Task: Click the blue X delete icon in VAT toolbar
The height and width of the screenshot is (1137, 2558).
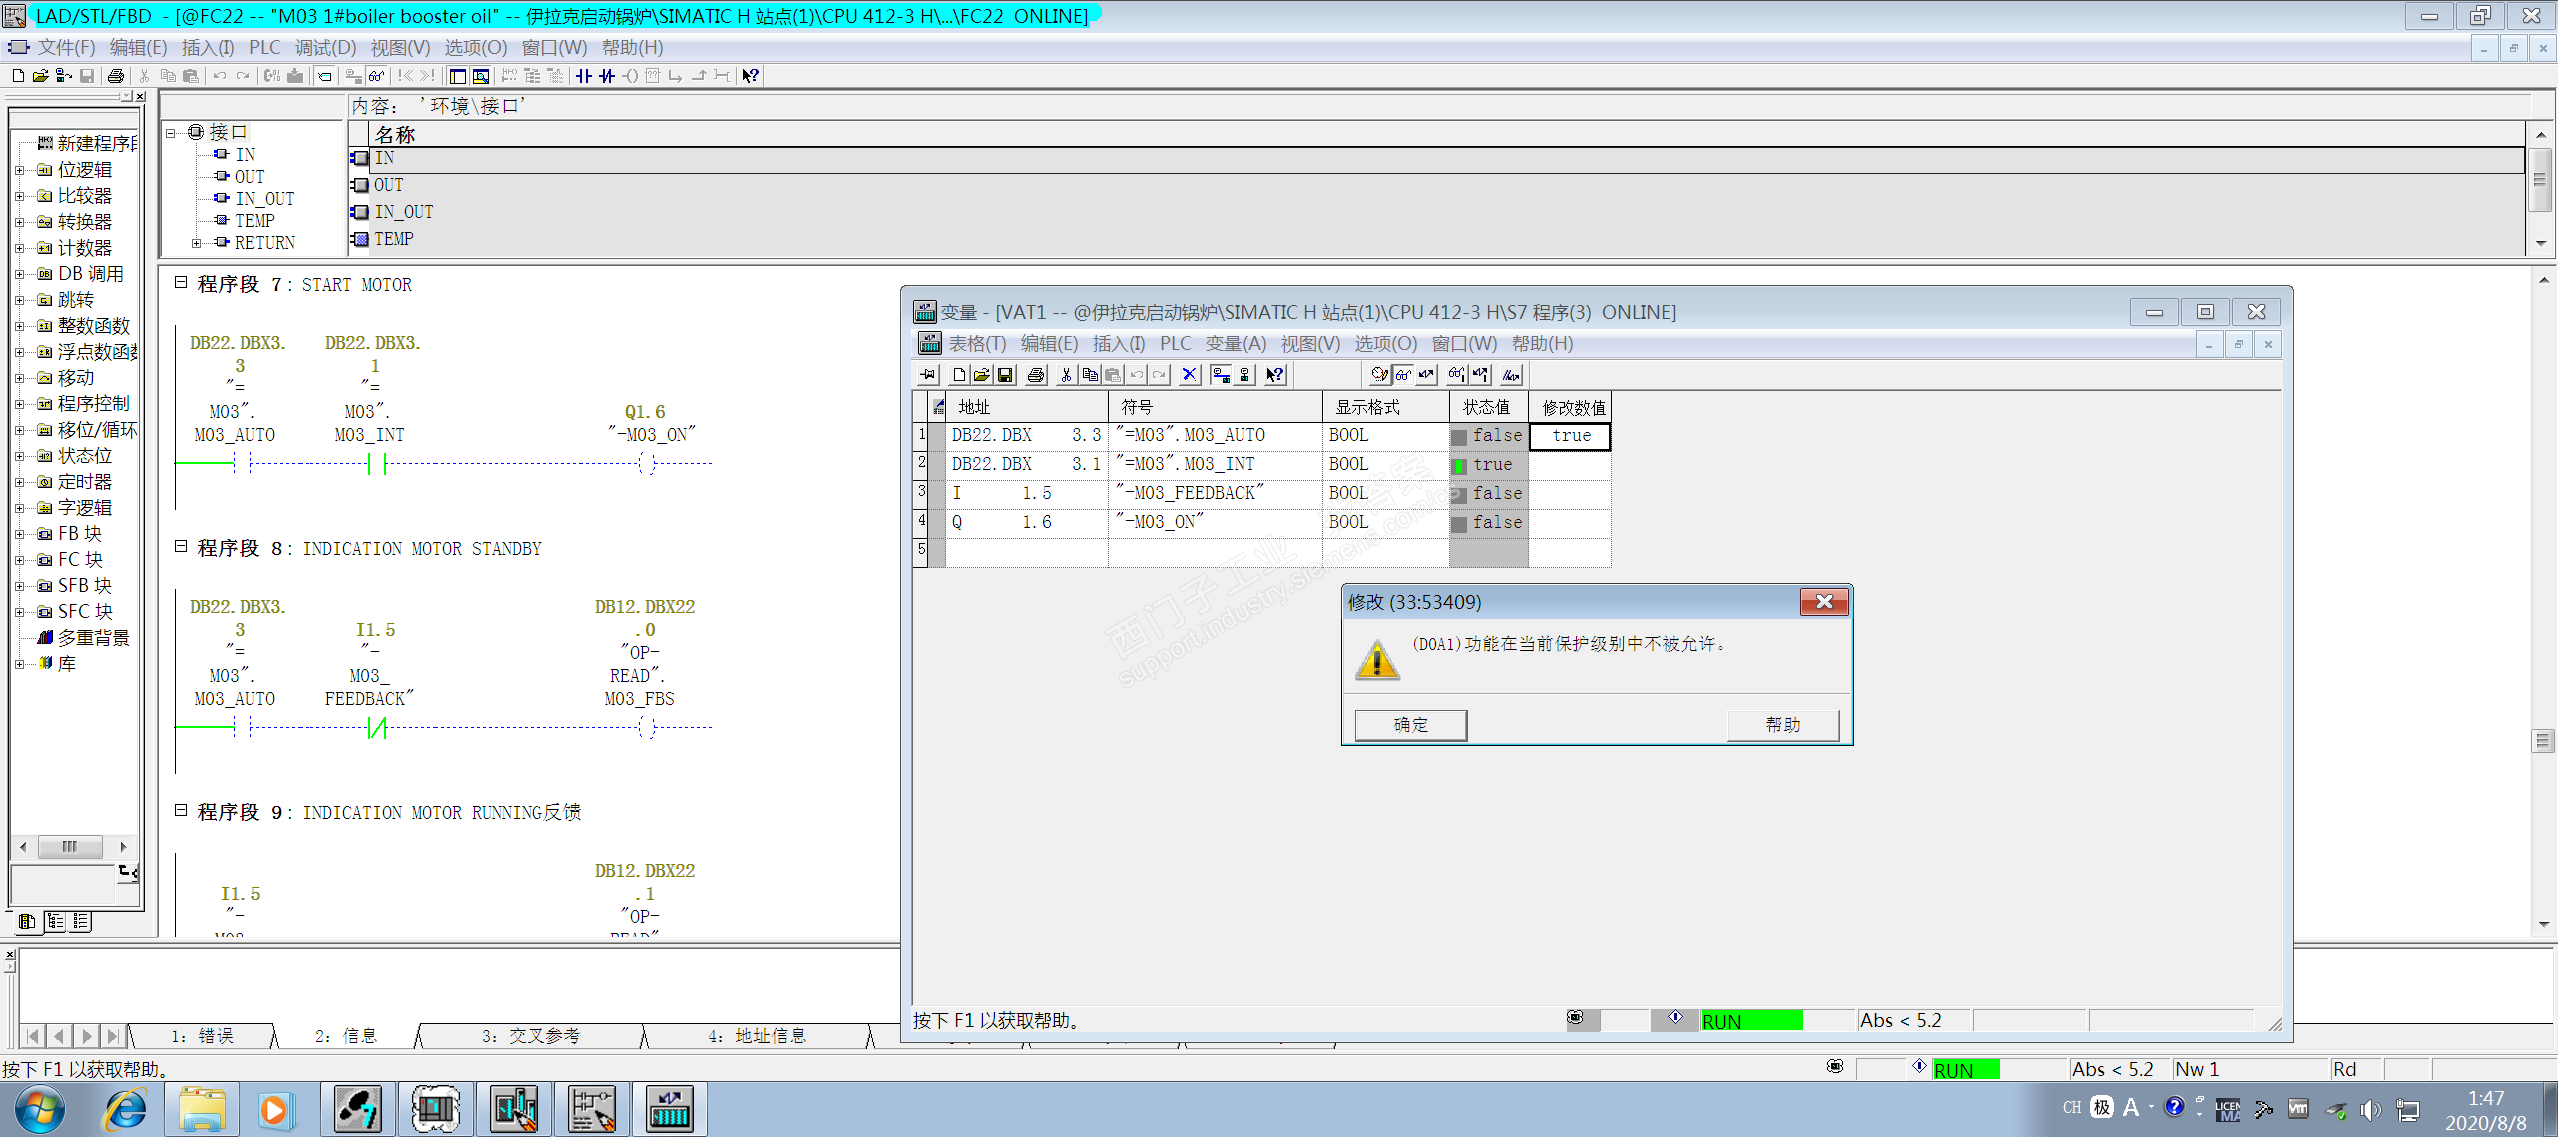Action: pyautogui.click(x=1189, y=375)
